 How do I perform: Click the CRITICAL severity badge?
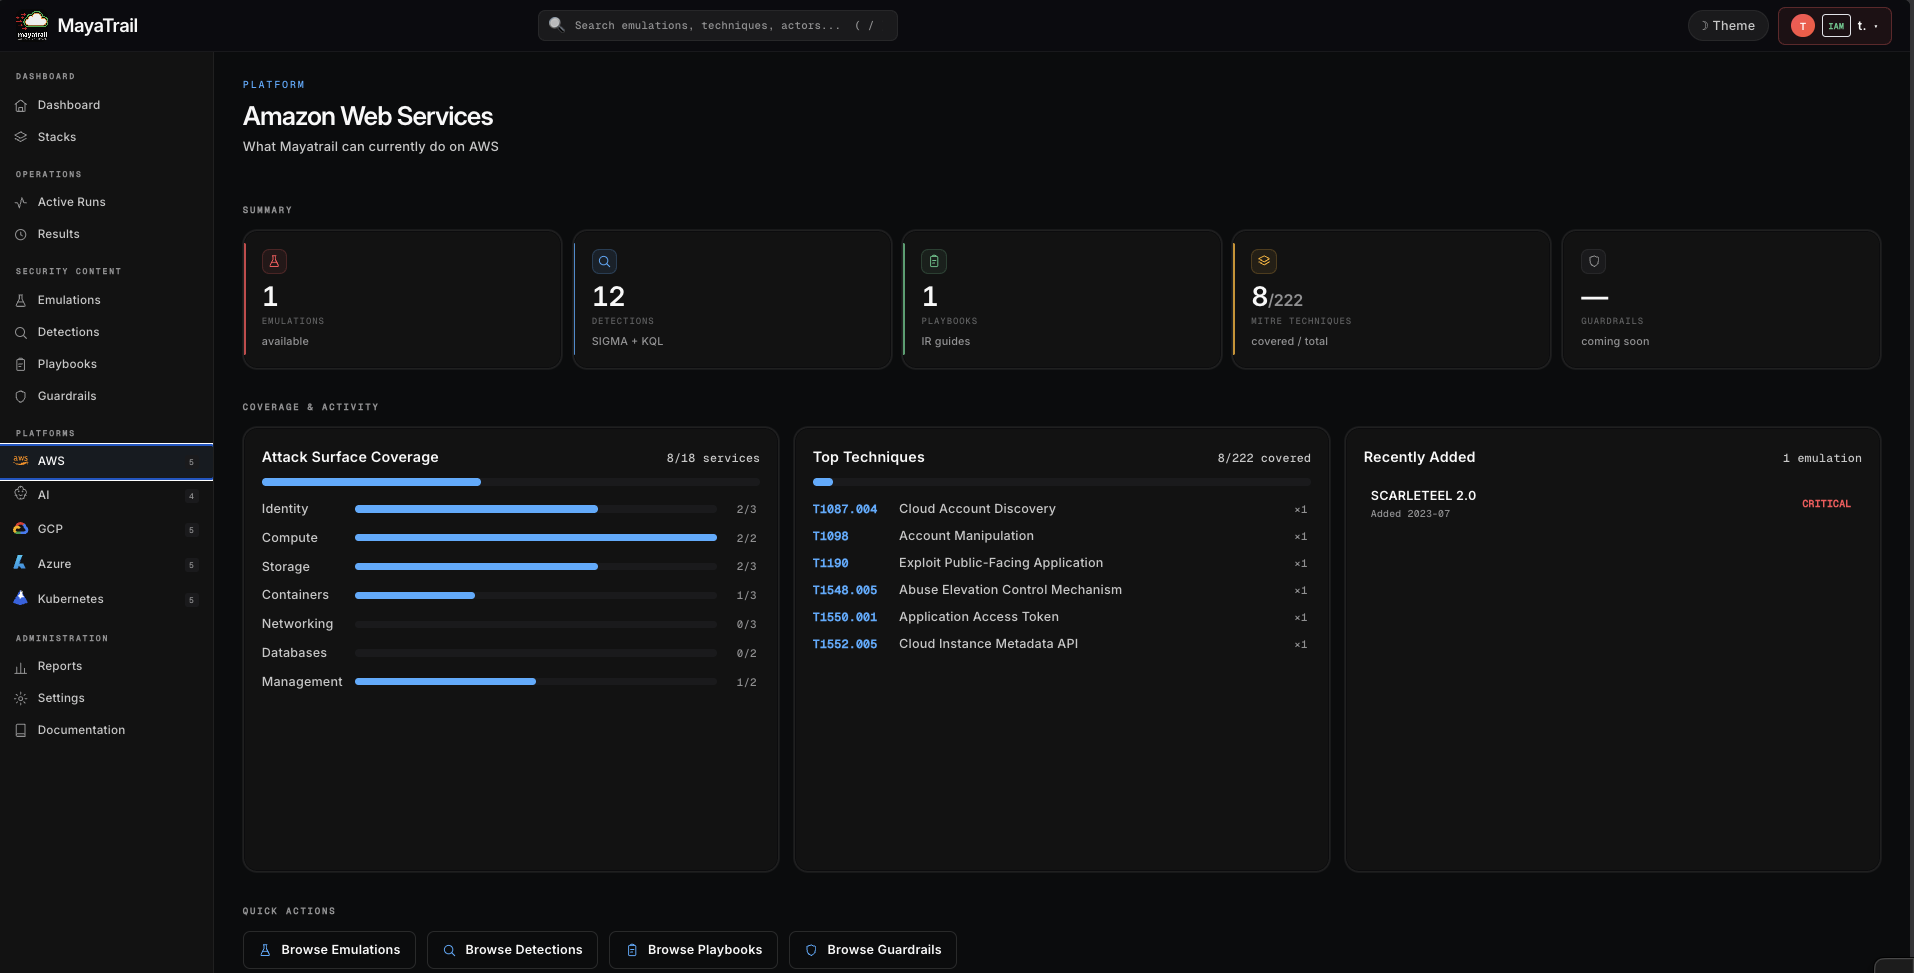click(1826, 504)
